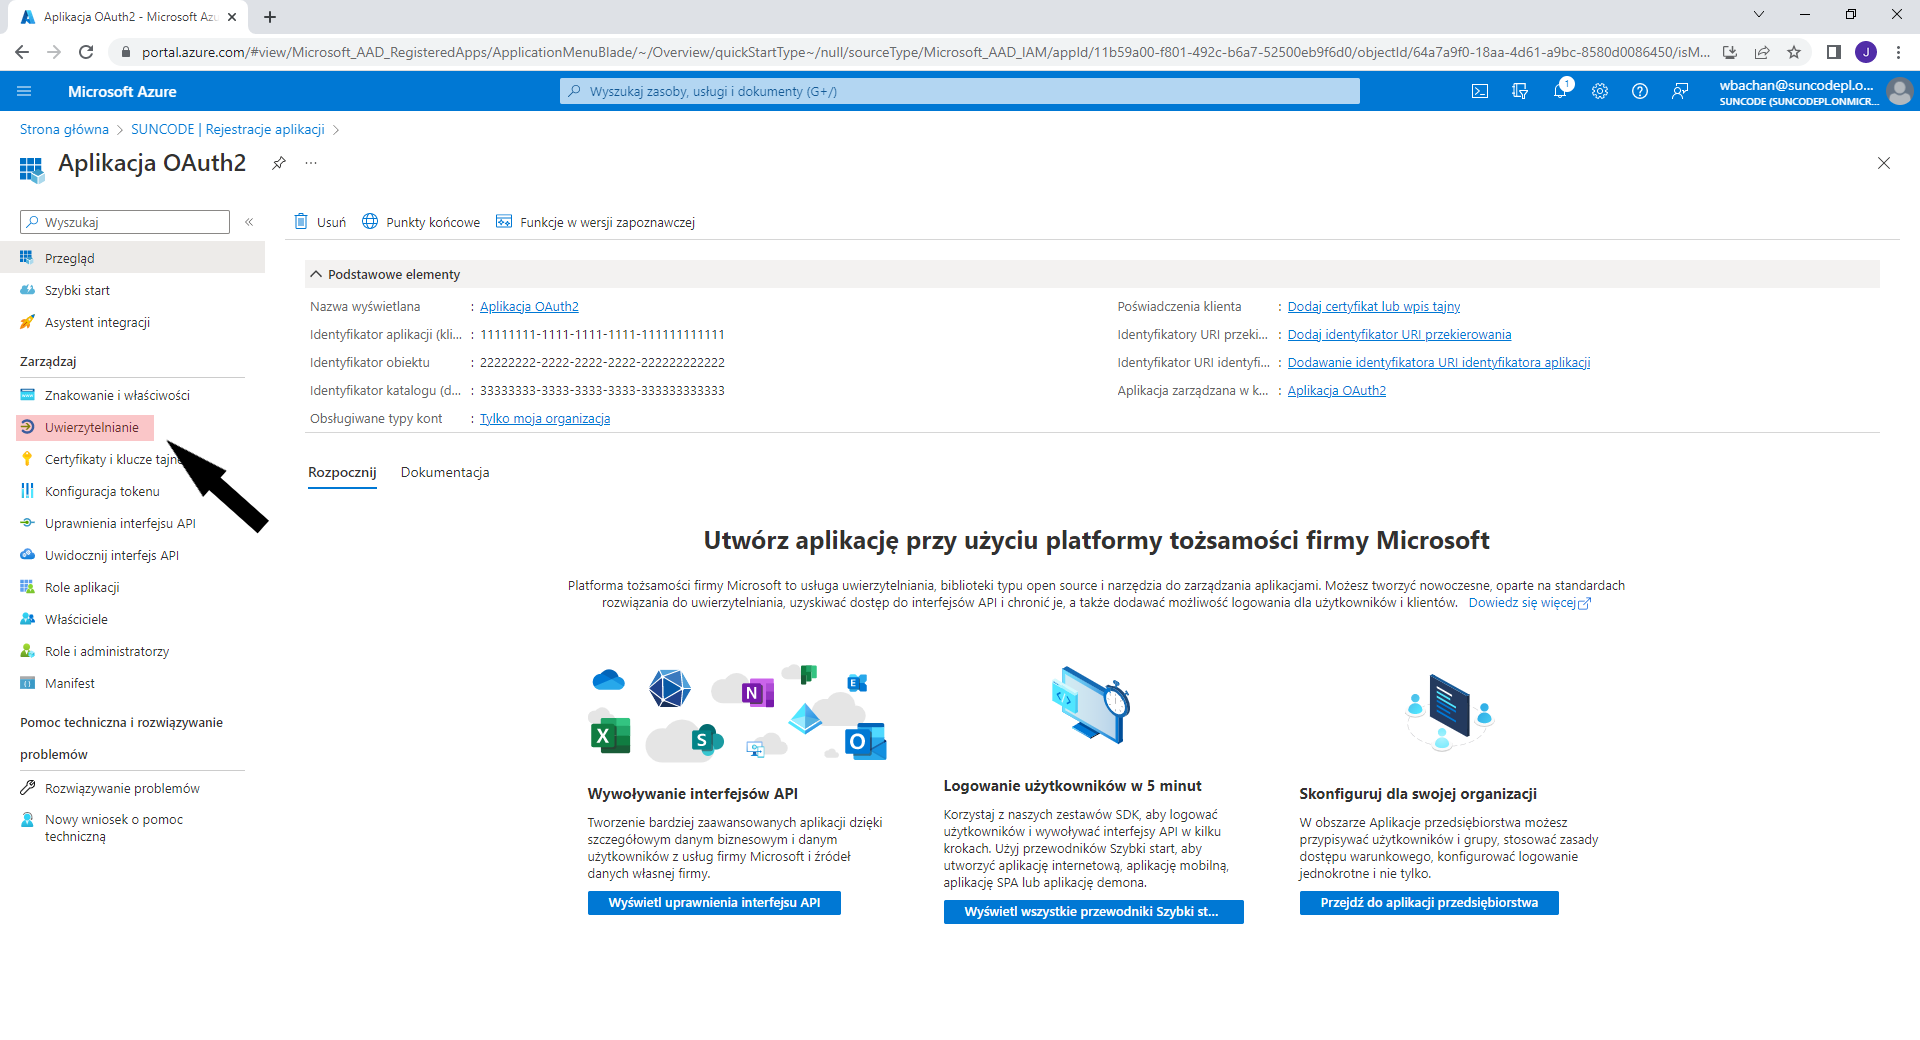Screen dimensions: 1920x1040
Task: Open Punkty końcowe endpoints
Action: 421,222
